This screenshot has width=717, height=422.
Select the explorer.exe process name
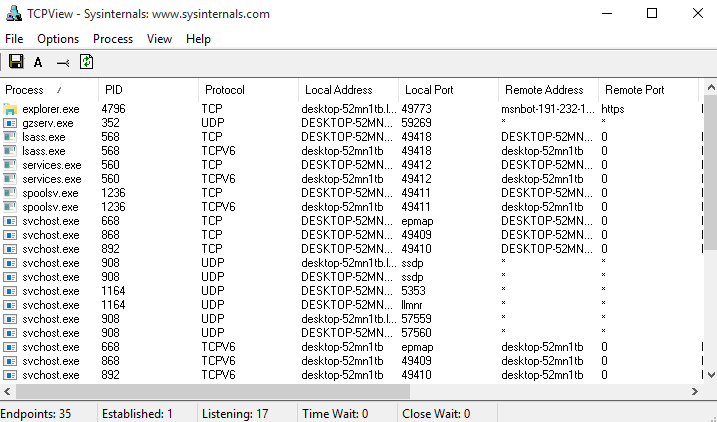[51, 109]
